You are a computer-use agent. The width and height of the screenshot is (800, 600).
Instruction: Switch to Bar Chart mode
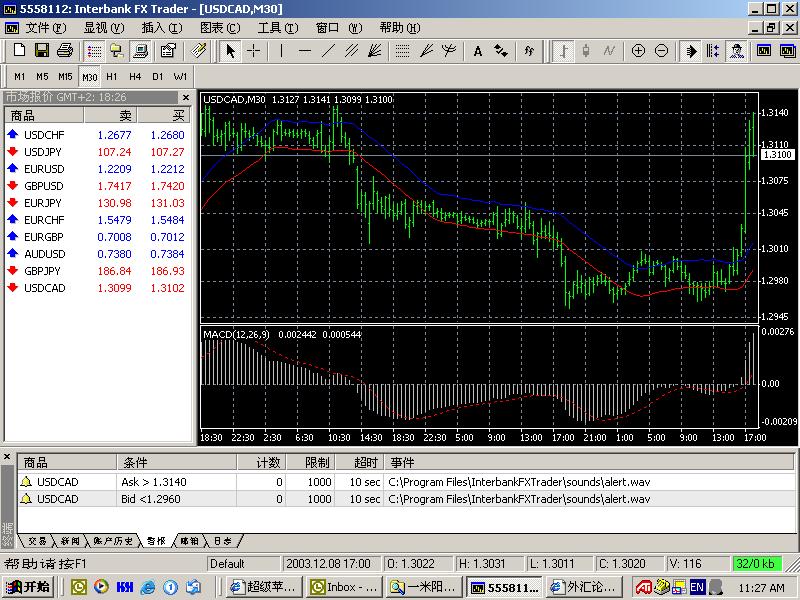[x=563, y=51]
